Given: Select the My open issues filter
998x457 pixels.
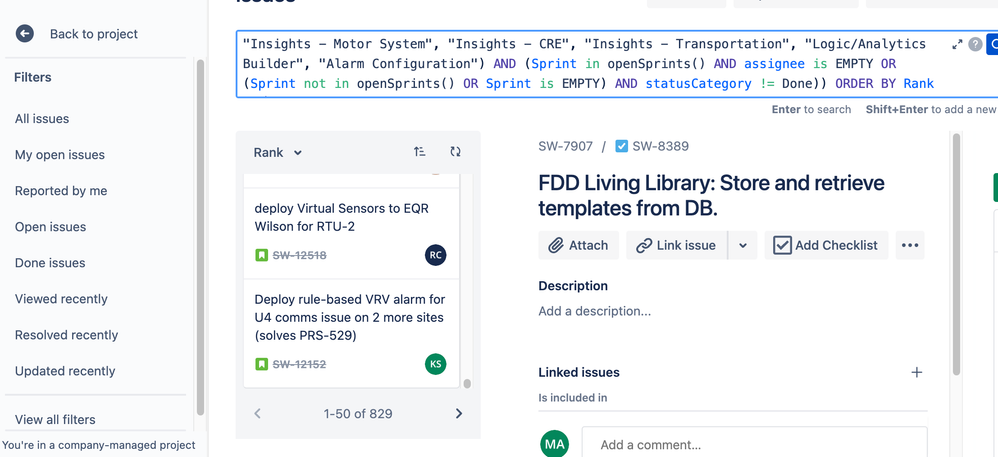Looking at the screenshot, I should [60, 155].
